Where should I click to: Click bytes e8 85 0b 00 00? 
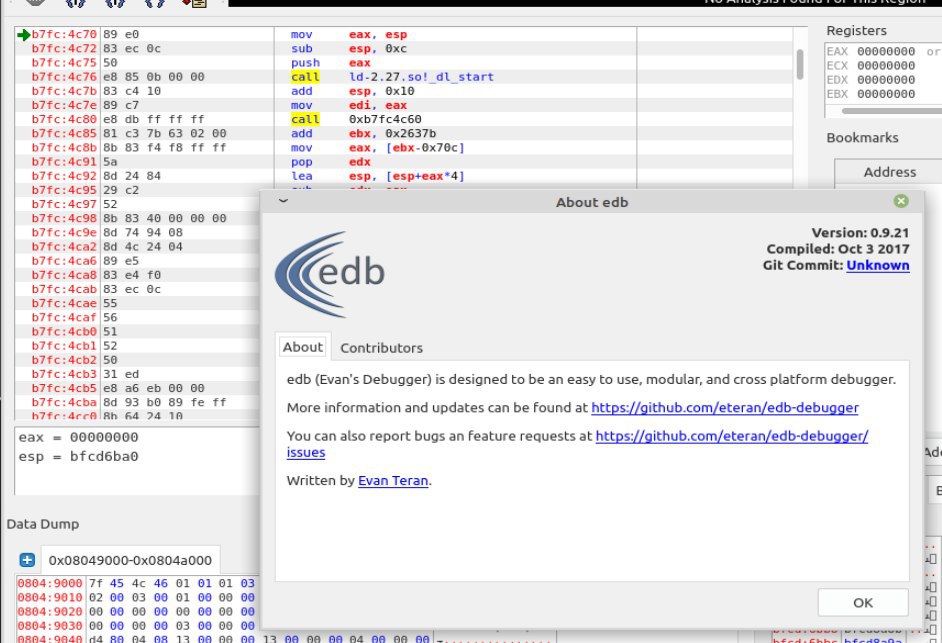coord(154,77)
